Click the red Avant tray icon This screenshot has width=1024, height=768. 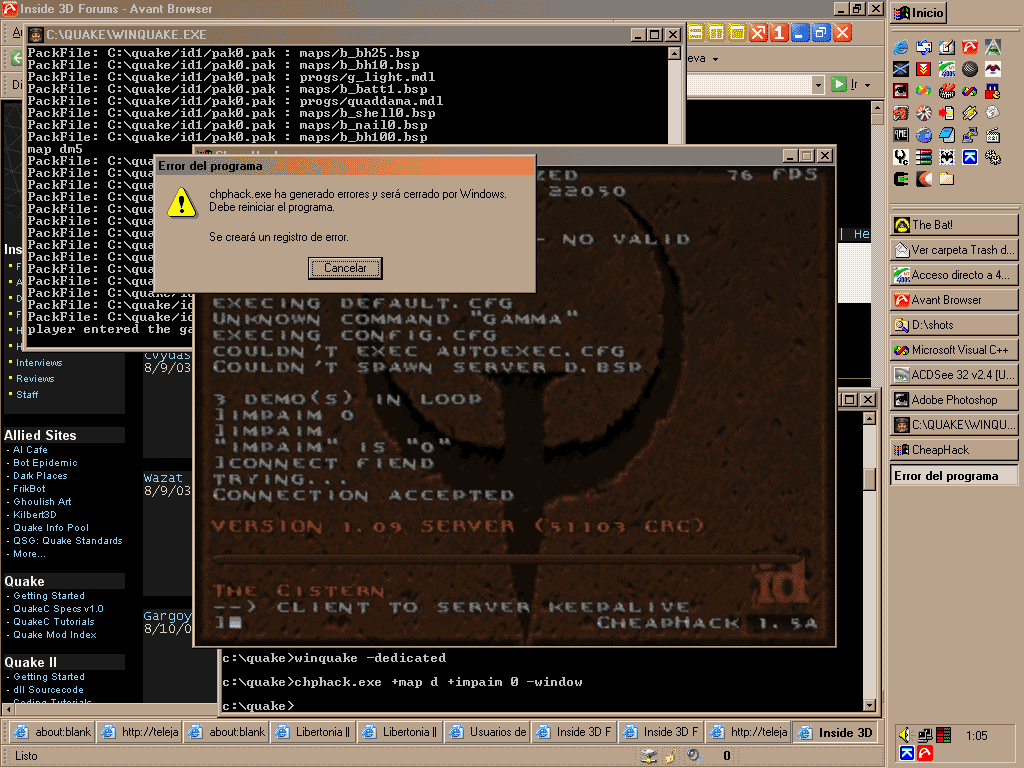pyautogui.click(x=925, y=754)
